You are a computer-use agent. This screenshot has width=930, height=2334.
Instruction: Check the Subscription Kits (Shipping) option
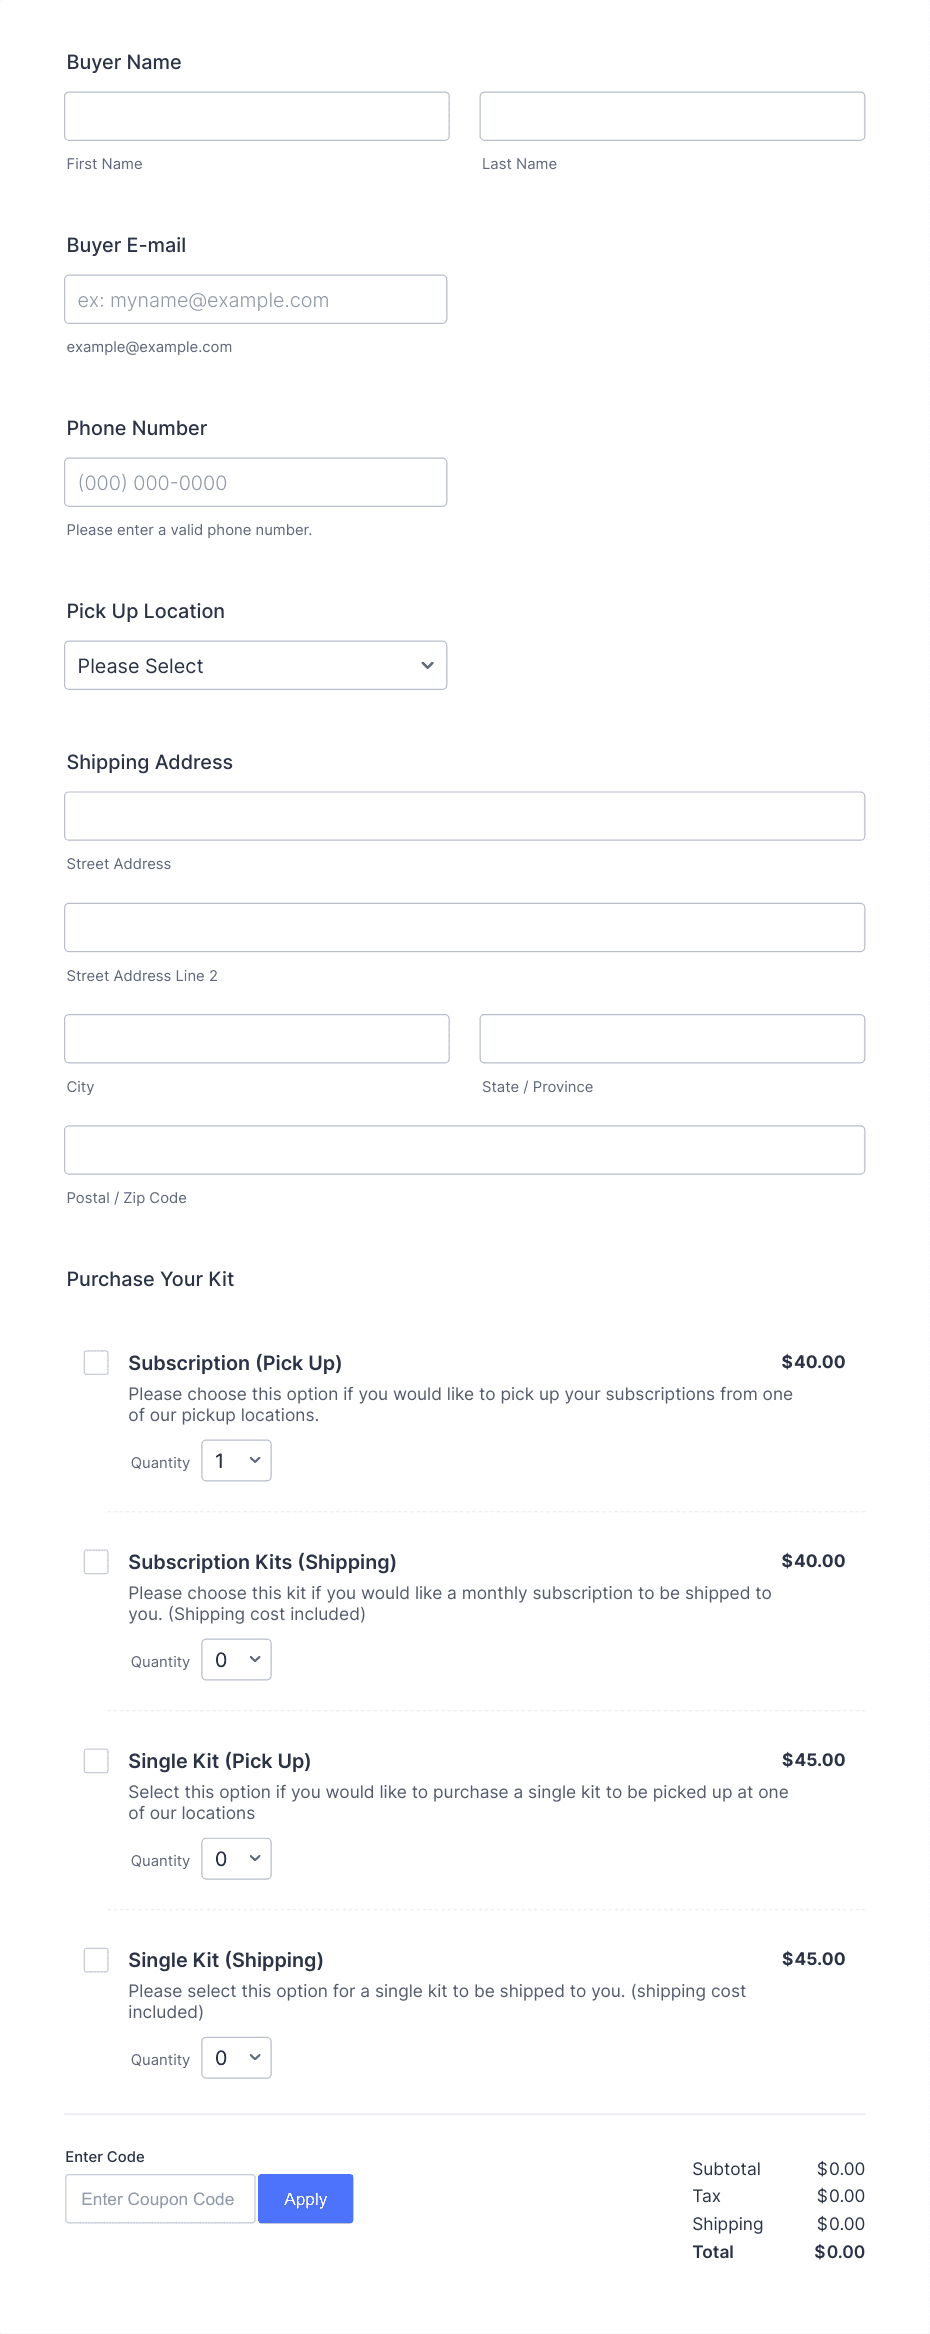click(96, 1561)
